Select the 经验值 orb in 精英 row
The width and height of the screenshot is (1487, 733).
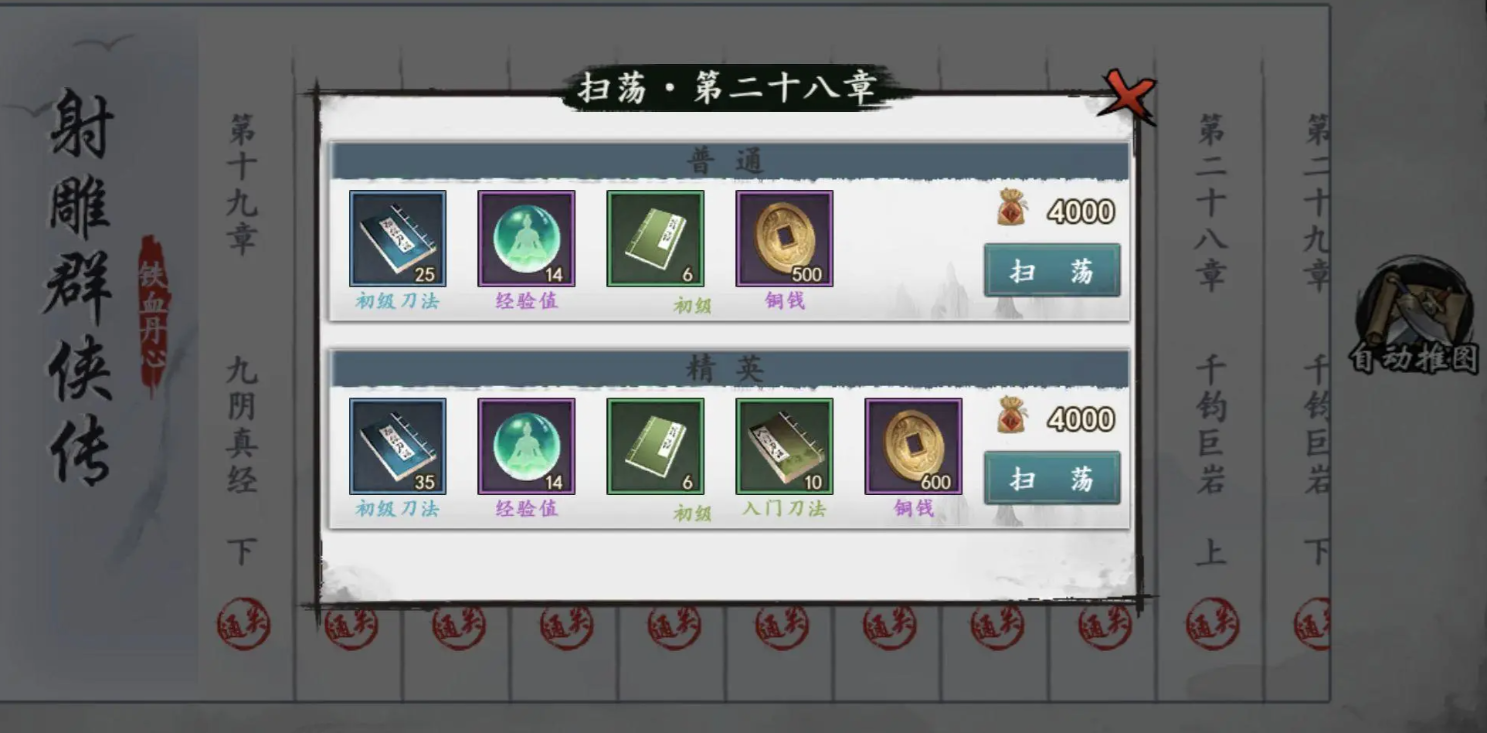click(526, 446)
